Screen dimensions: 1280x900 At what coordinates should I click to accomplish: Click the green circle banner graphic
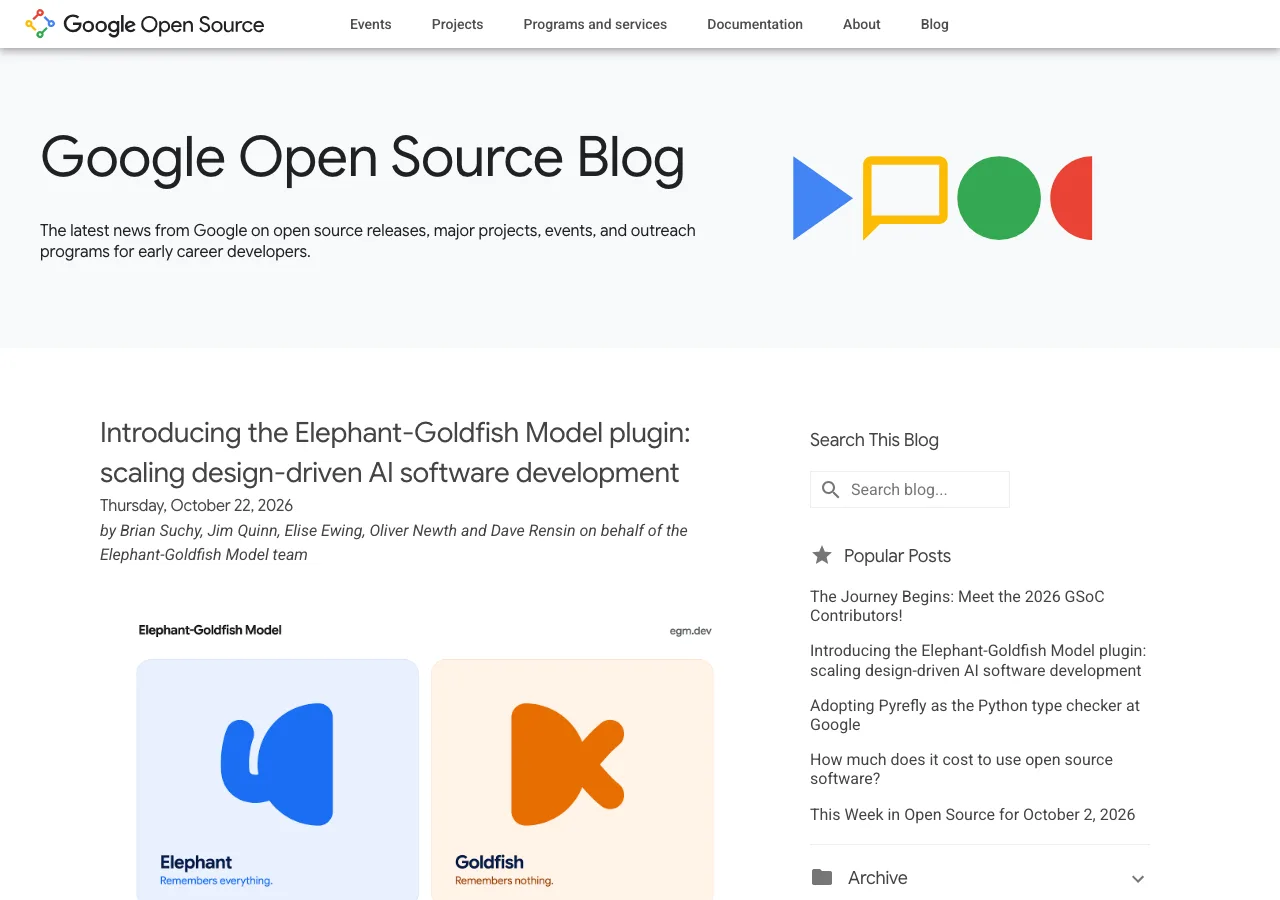coord(999,198)
